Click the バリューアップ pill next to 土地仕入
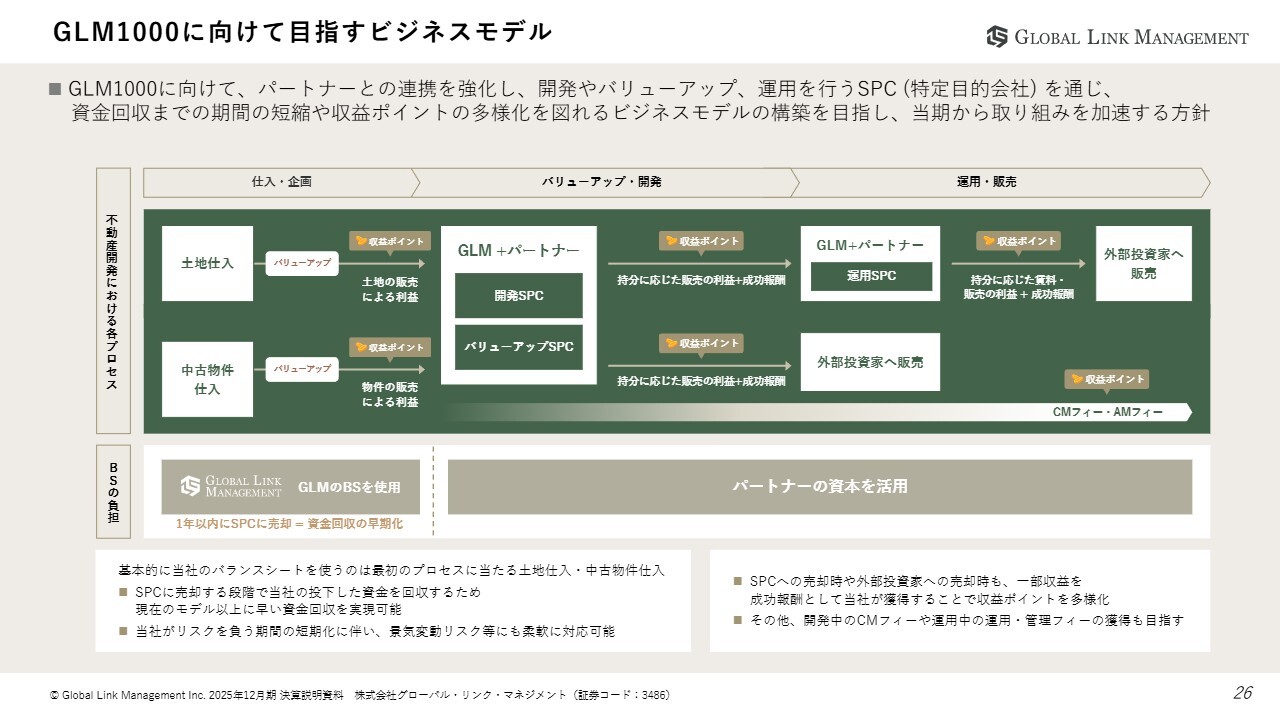The image size is (1280, 720). pos(302,263)
